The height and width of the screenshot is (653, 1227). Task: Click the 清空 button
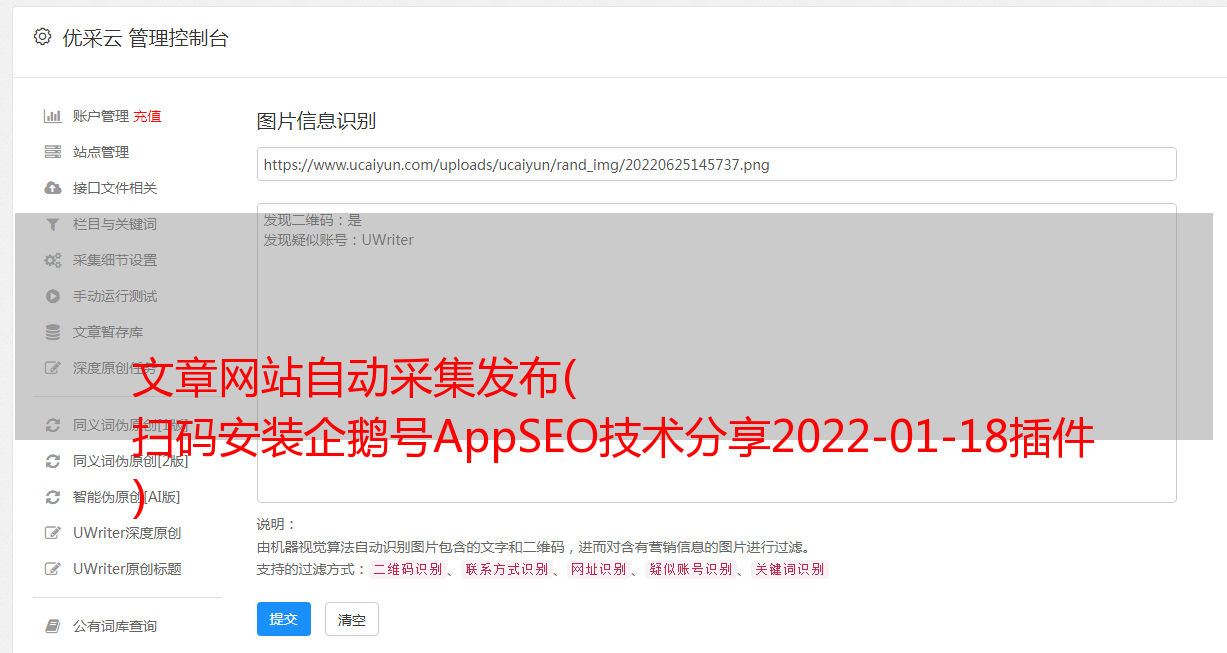pos(352,619)
